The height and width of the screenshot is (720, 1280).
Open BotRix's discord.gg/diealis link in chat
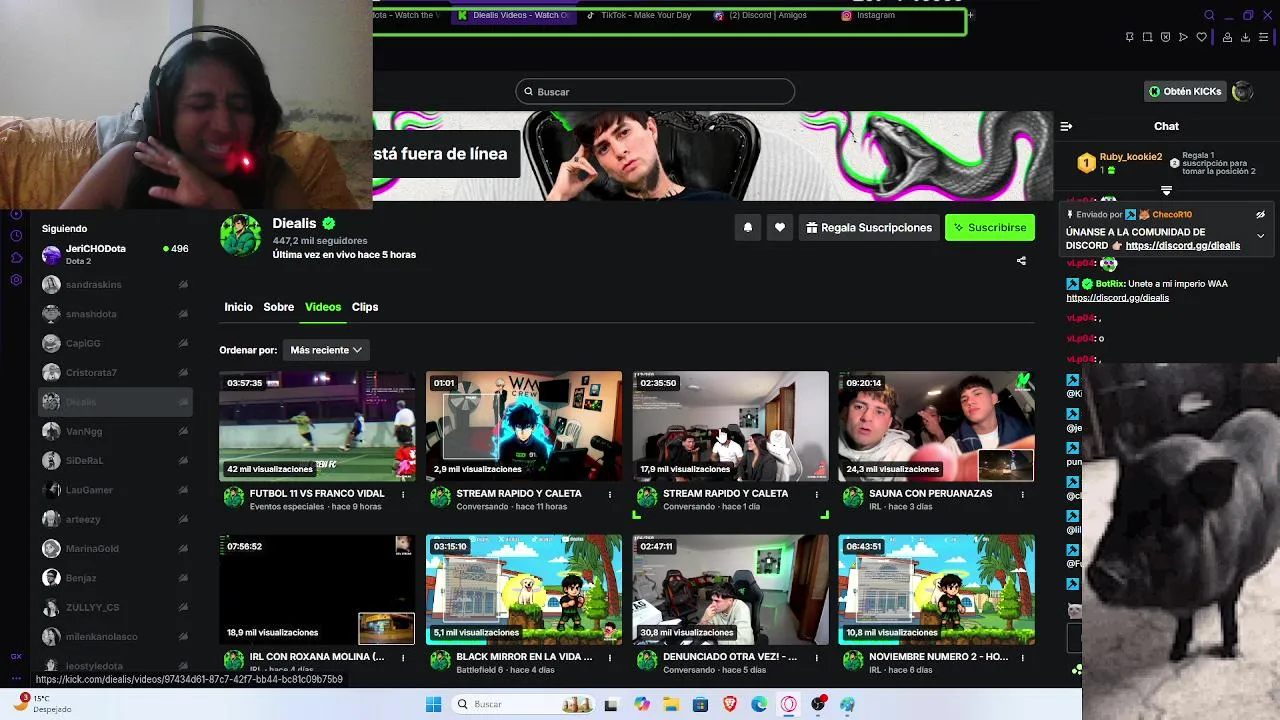coord(1117,298)
